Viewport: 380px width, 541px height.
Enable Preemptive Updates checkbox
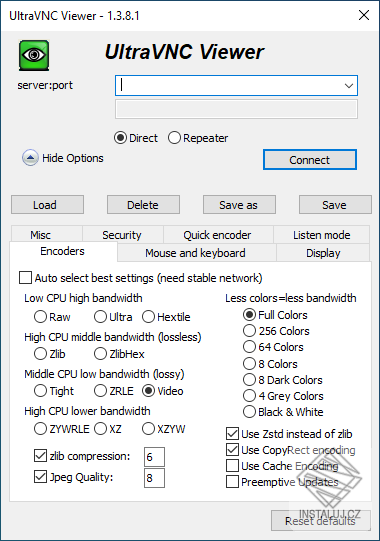click(x=232, y=482)
